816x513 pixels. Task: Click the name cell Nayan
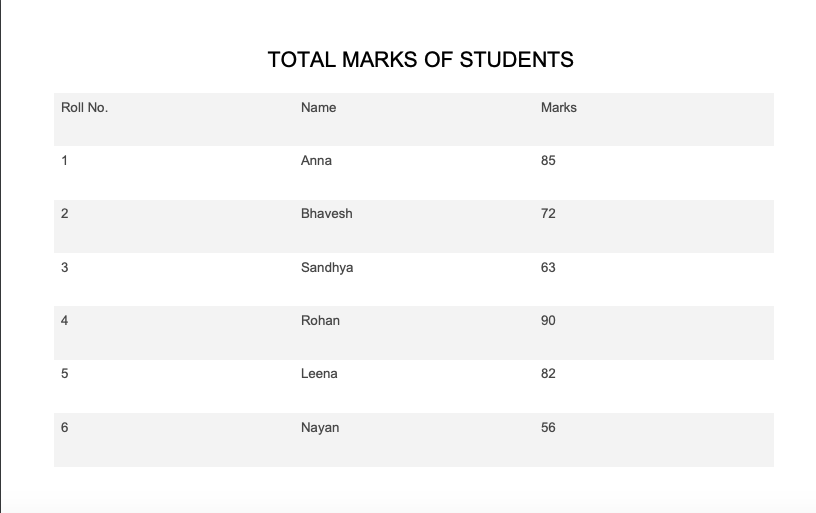[x=320, y=428]
